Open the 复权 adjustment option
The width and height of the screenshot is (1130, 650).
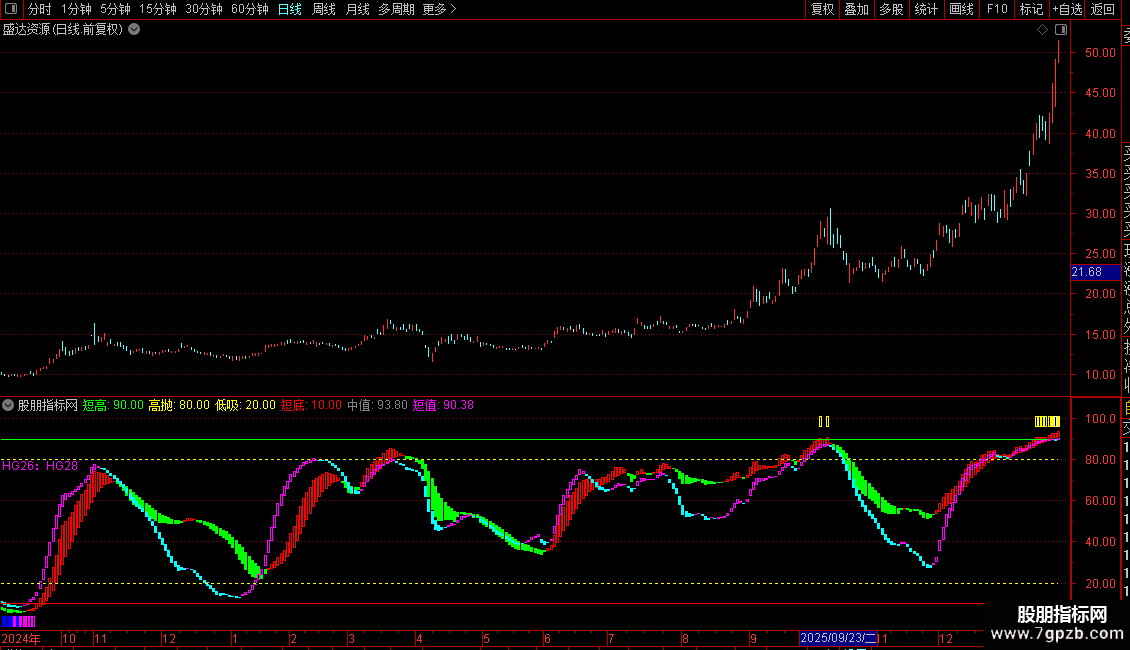(x=822, y=9)
